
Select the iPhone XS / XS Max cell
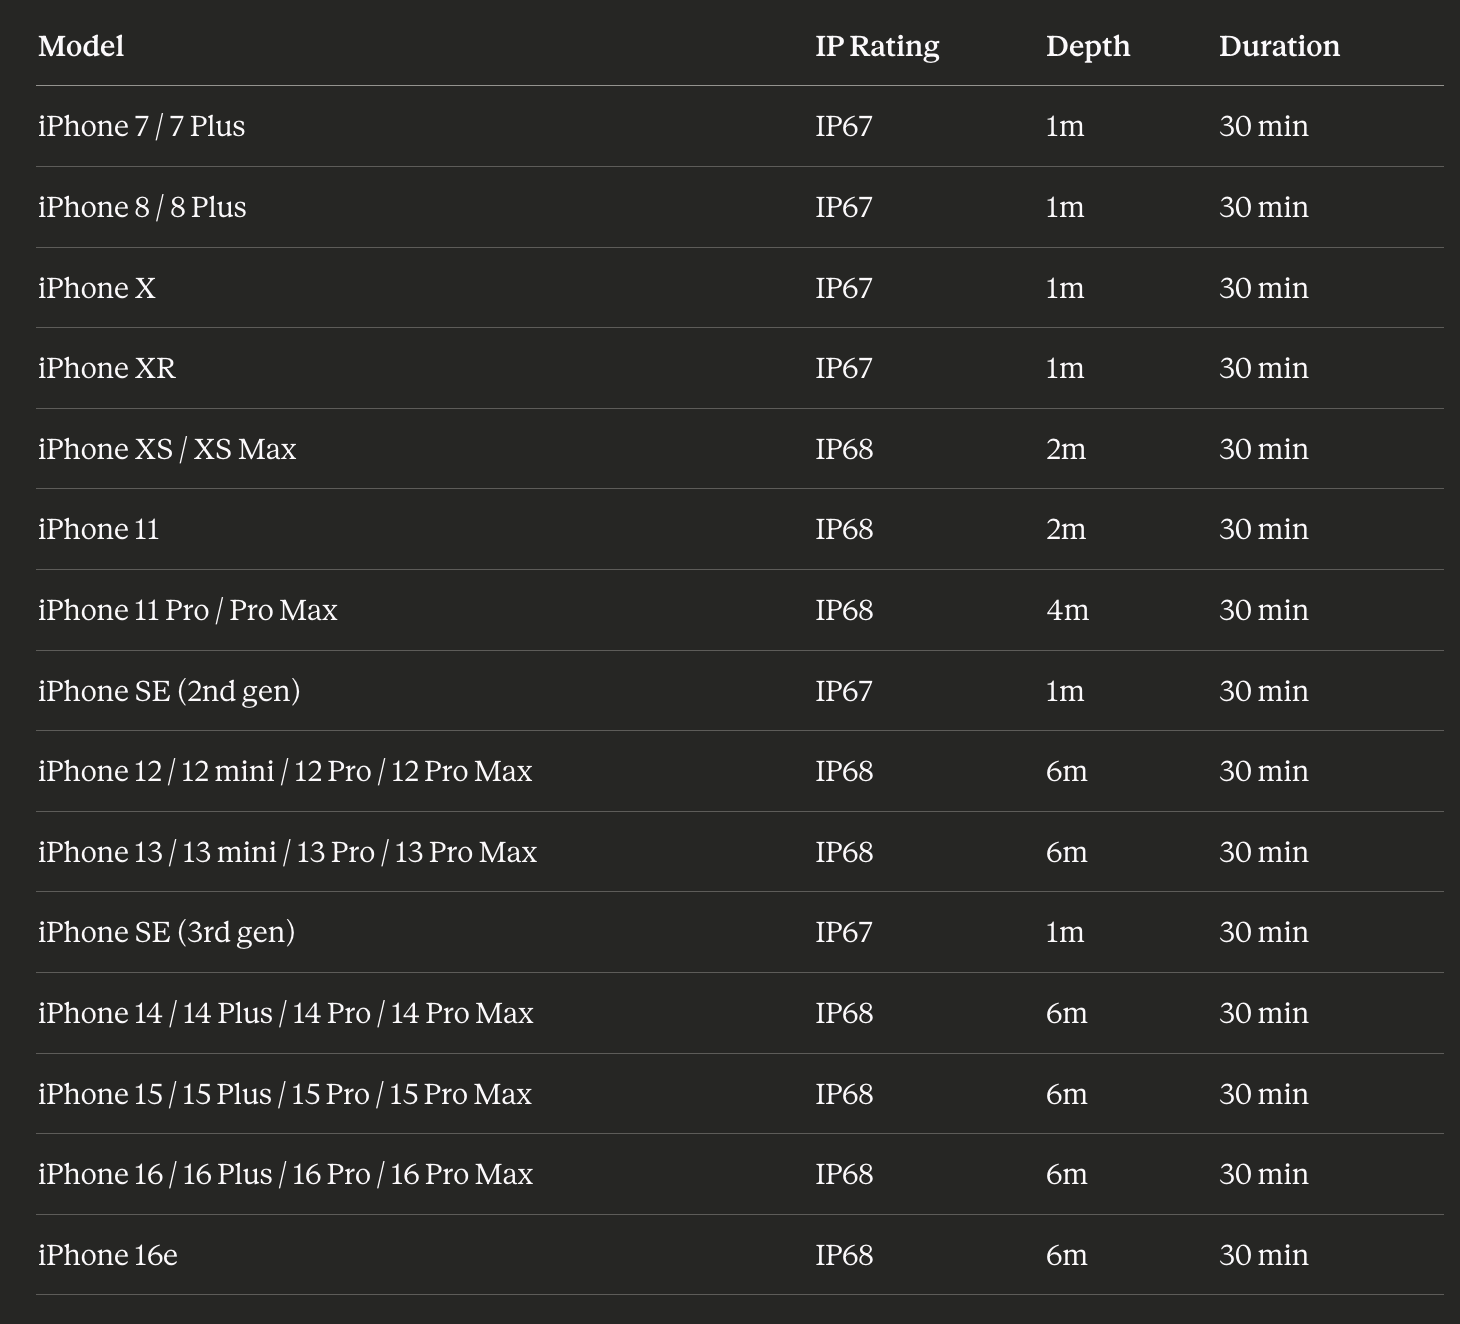pos(167,449)
